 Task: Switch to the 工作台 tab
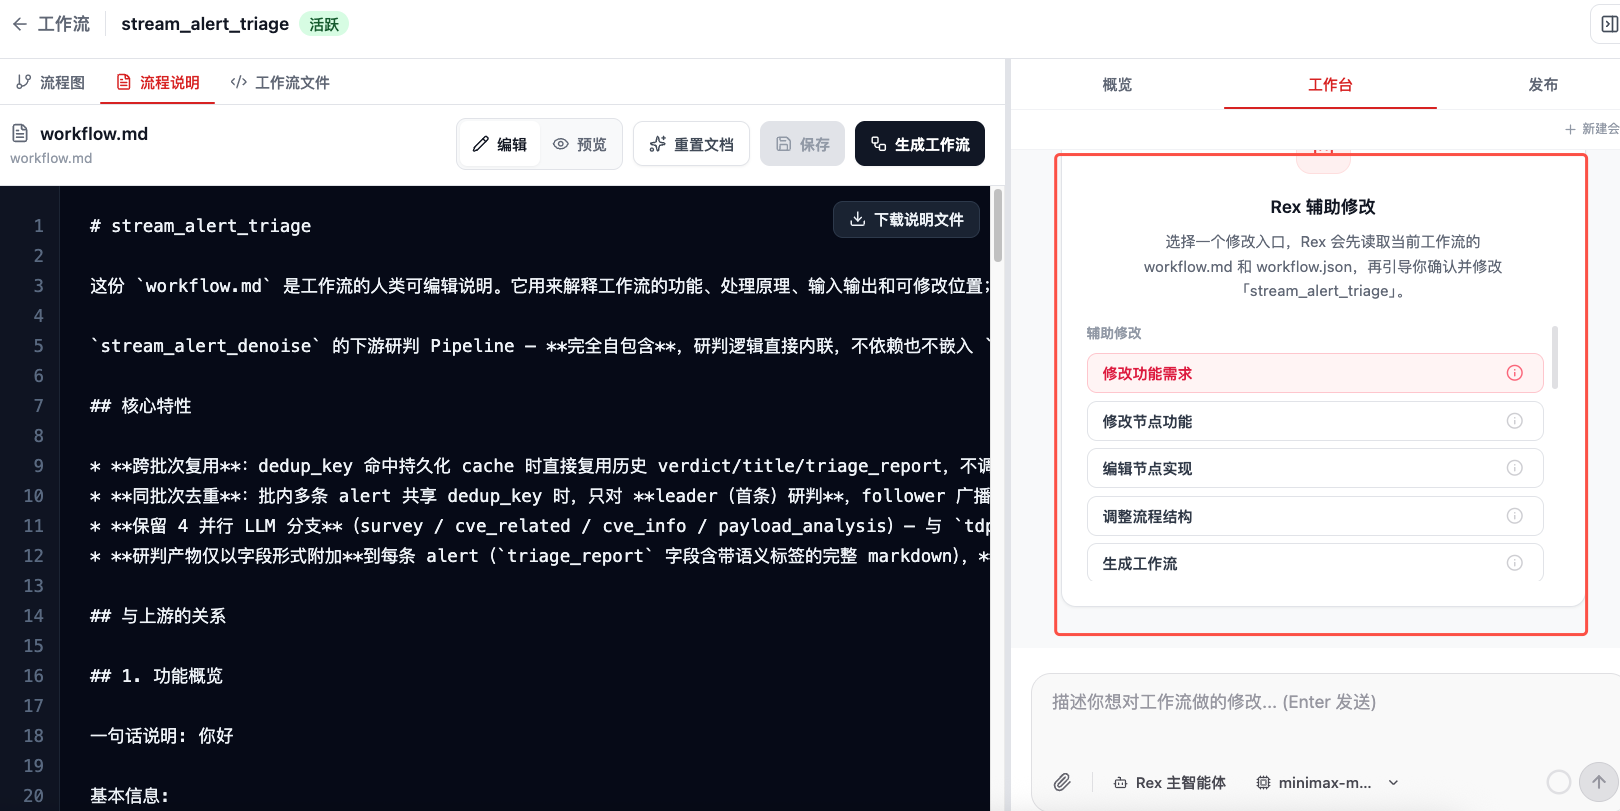1330,85
